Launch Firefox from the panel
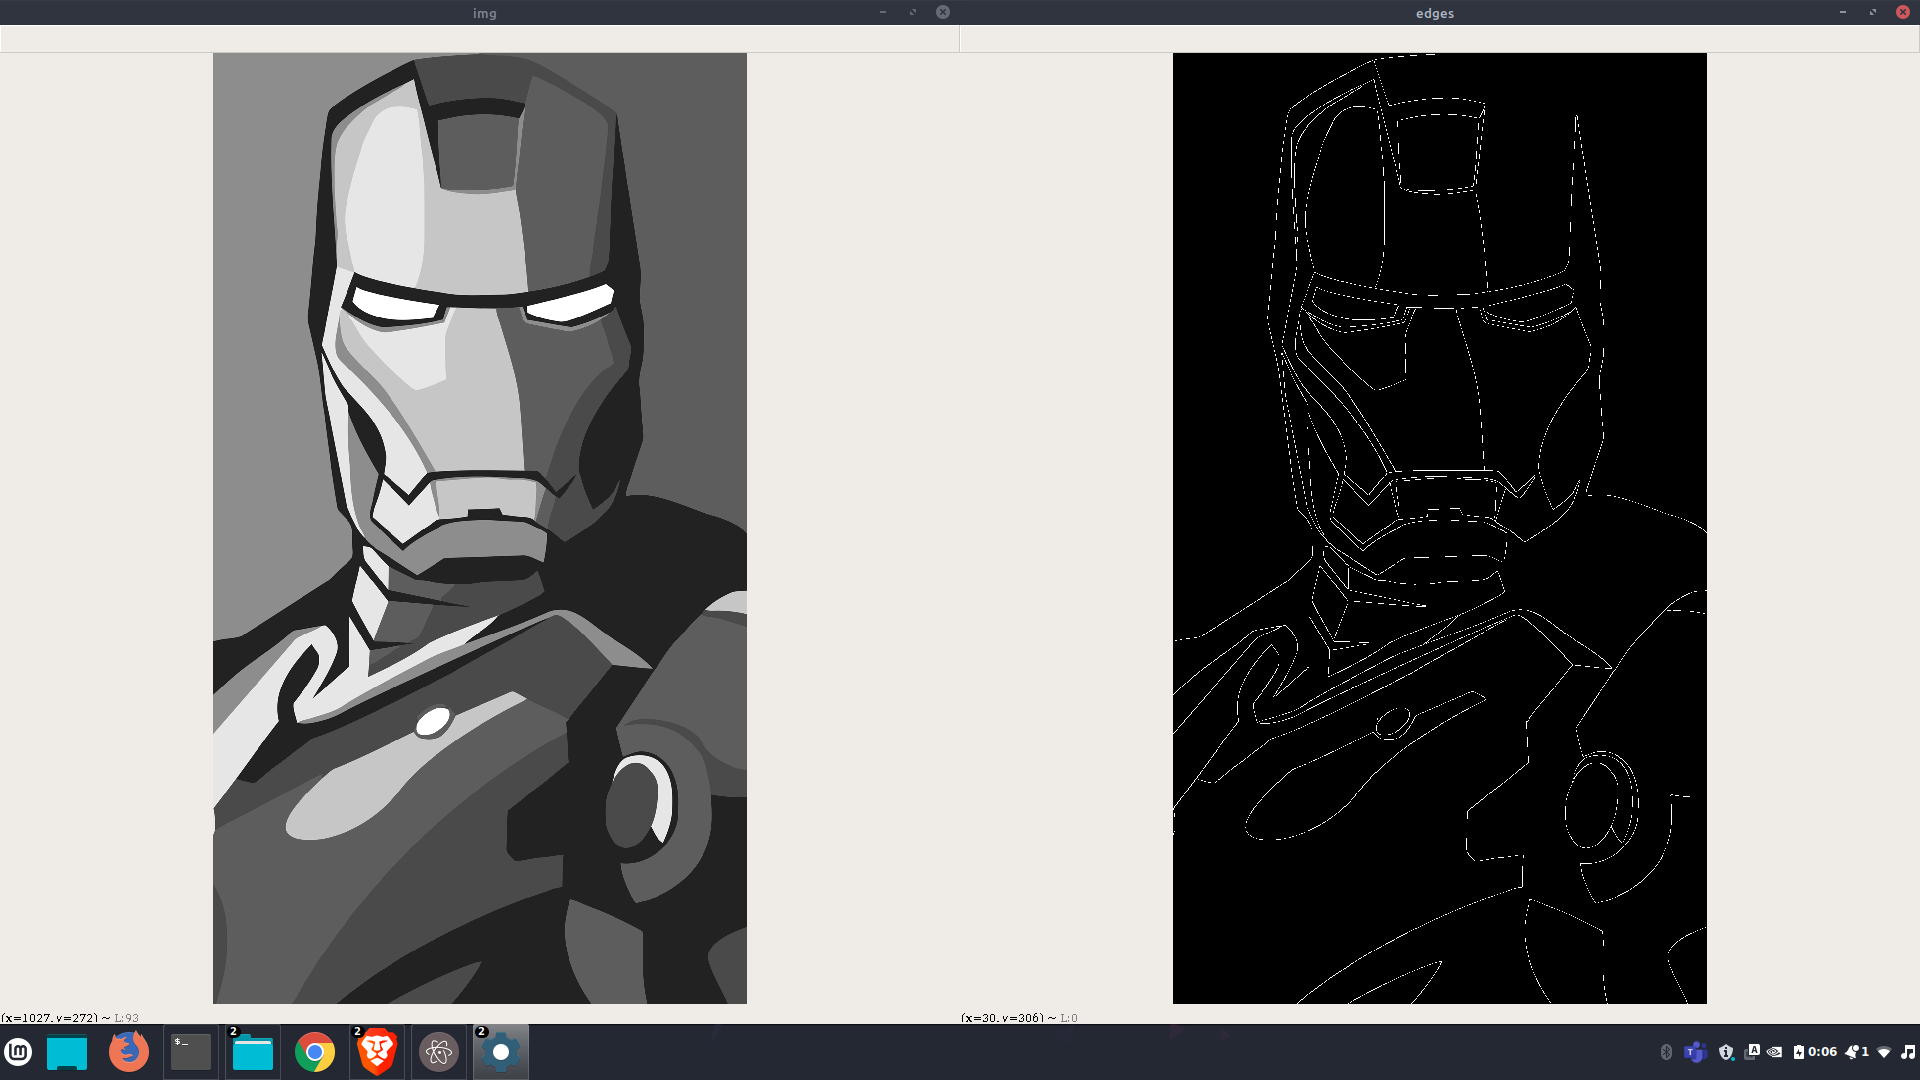This screenshot has height=1080, width=1920. click(128, 1052)
